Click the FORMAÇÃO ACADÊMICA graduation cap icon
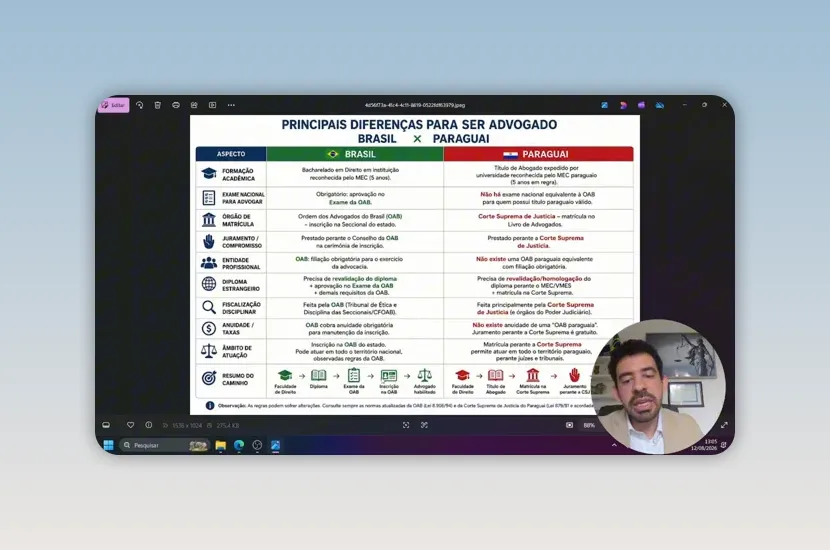The width and height of the screenshot is (830, 550). coord(209,174)
